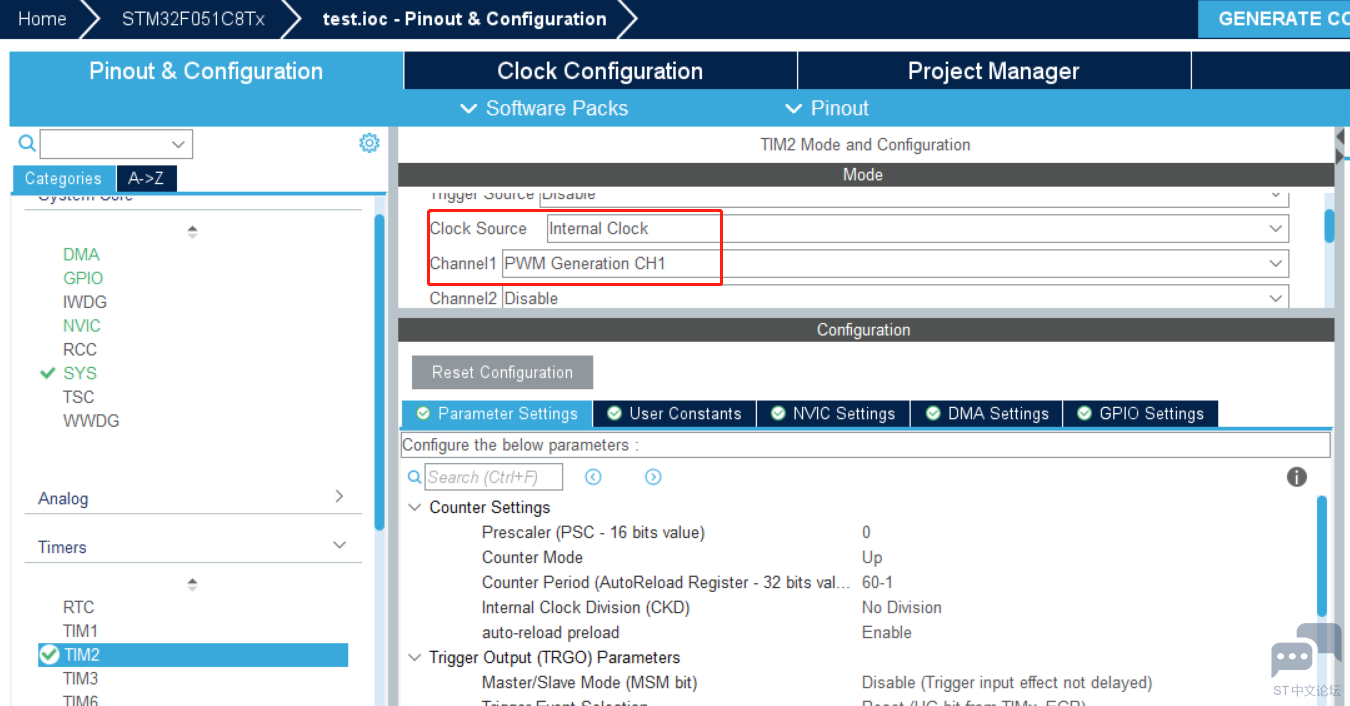Viewport: 1350px width, 706px height.
Task: Go to next search result arrow
Action: click(653, 477)
